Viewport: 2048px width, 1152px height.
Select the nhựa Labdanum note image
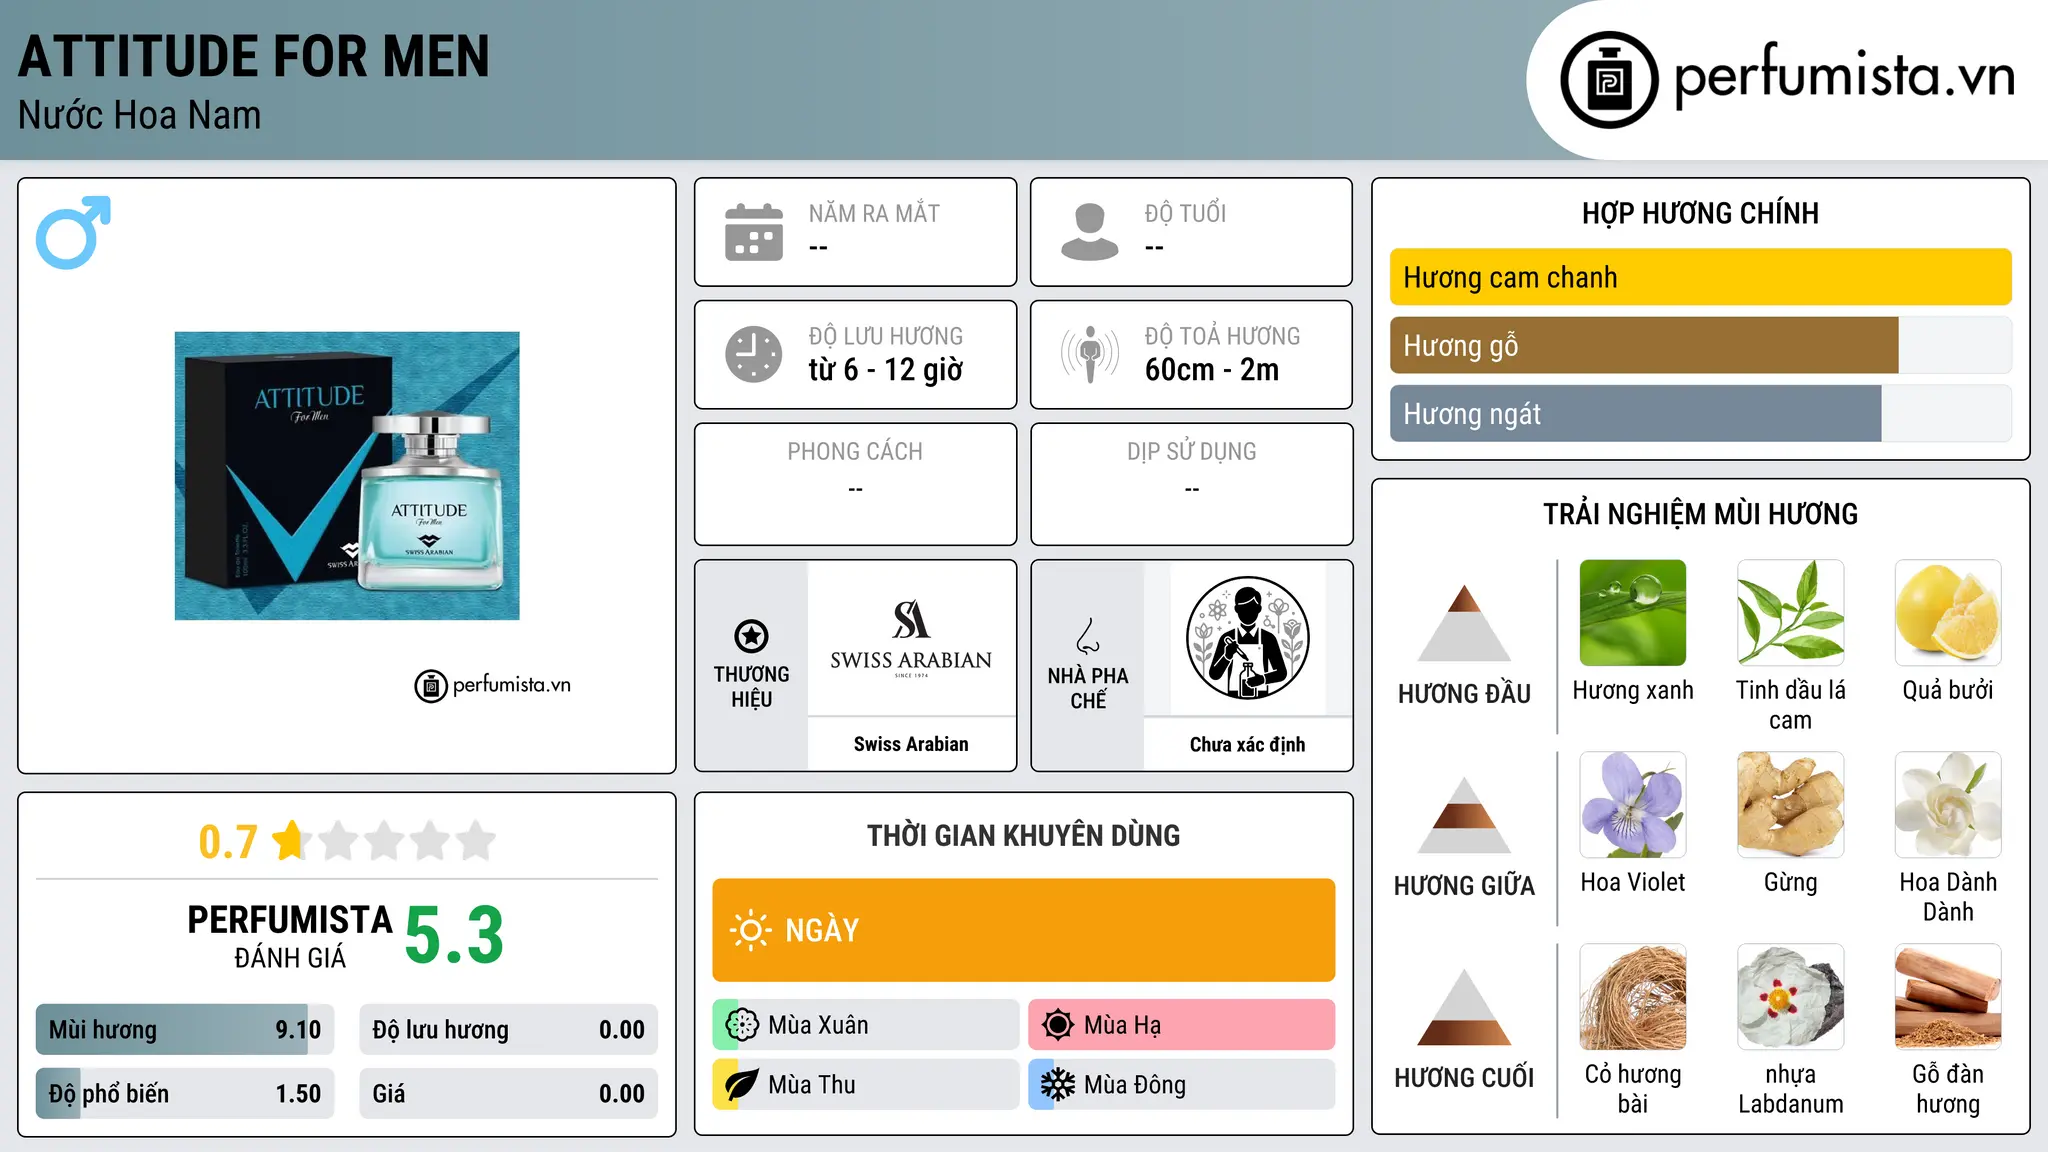pyautogui.click(x=1790, y=997)
